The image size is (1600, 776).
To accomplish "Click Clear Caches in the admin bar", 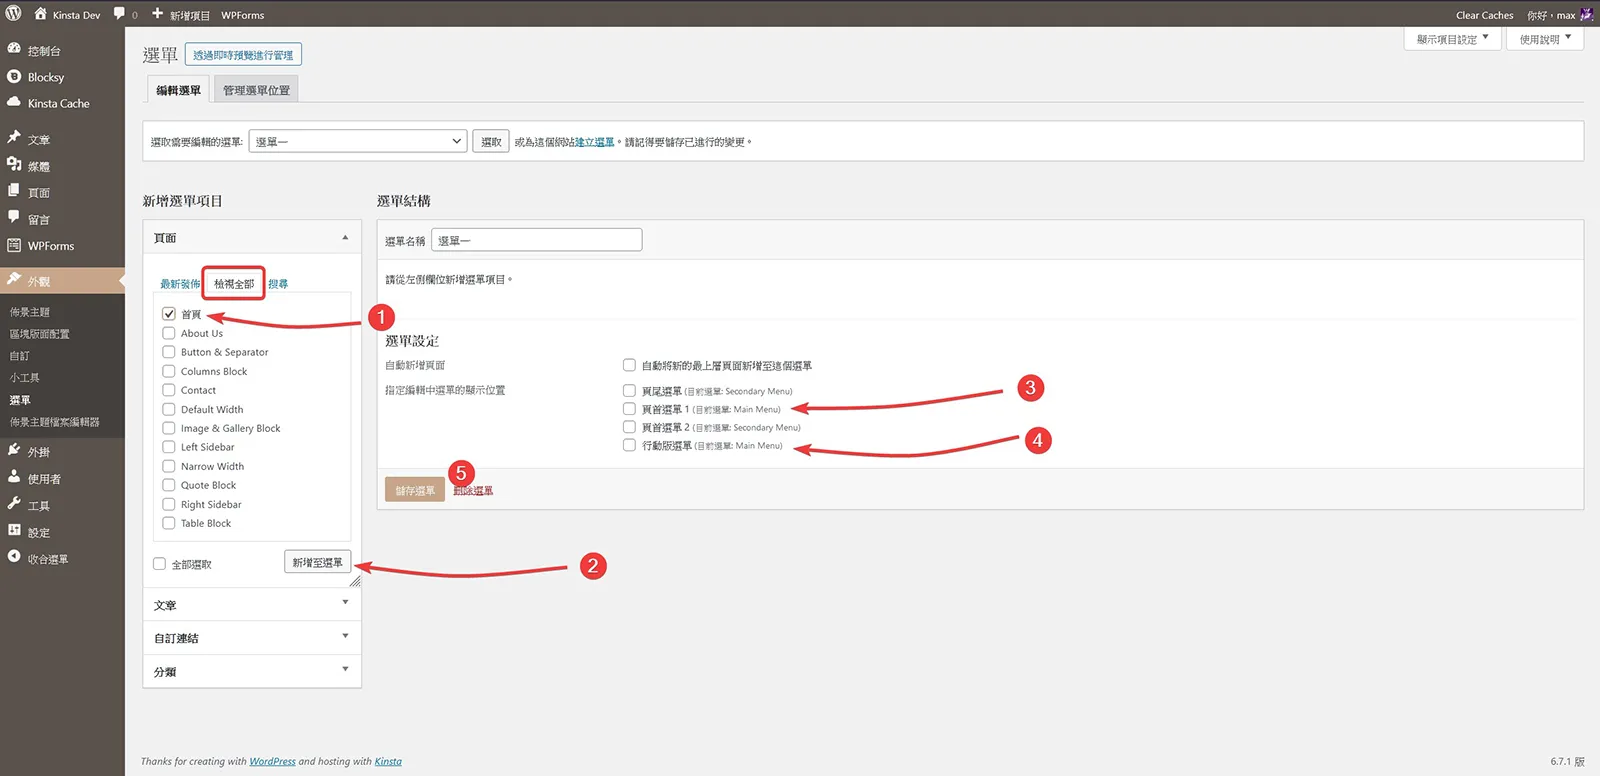I will coord(1484,15).
